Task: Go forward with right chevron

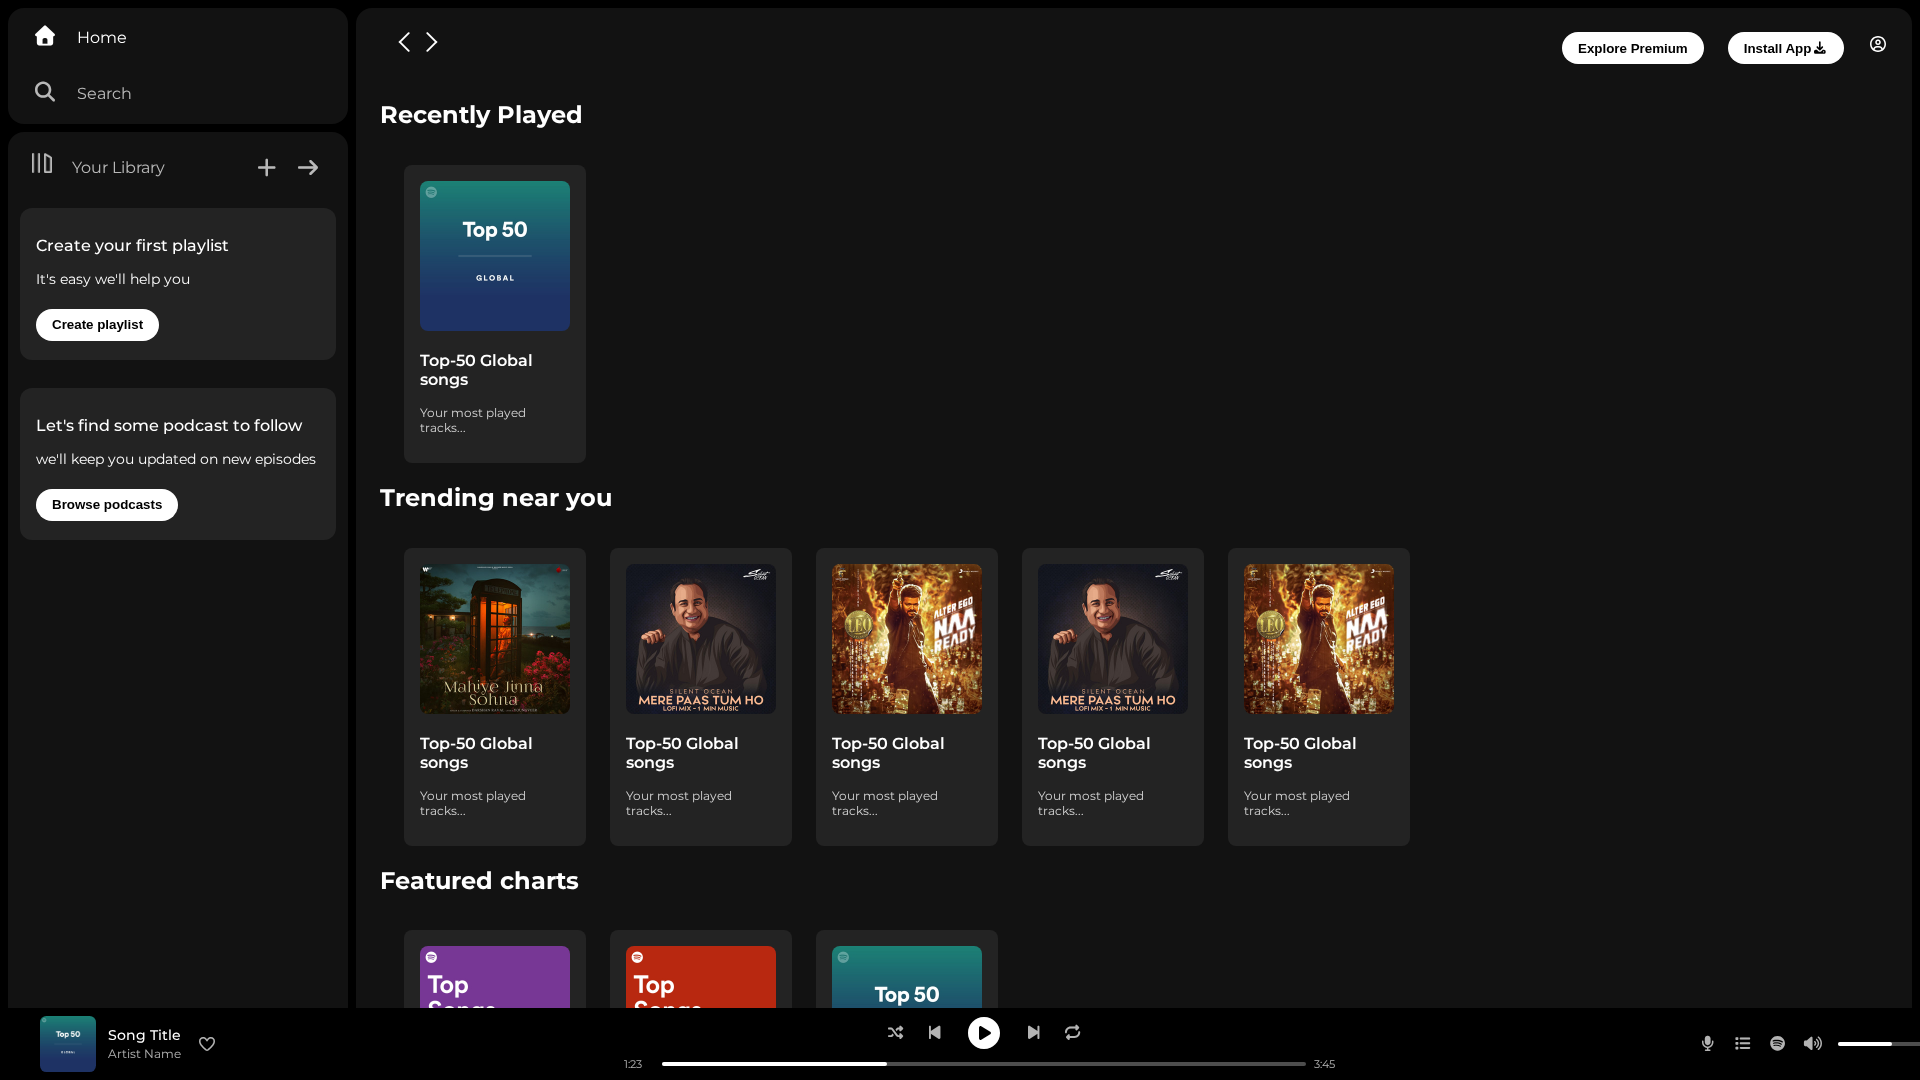Action: [x=432, y=42]
